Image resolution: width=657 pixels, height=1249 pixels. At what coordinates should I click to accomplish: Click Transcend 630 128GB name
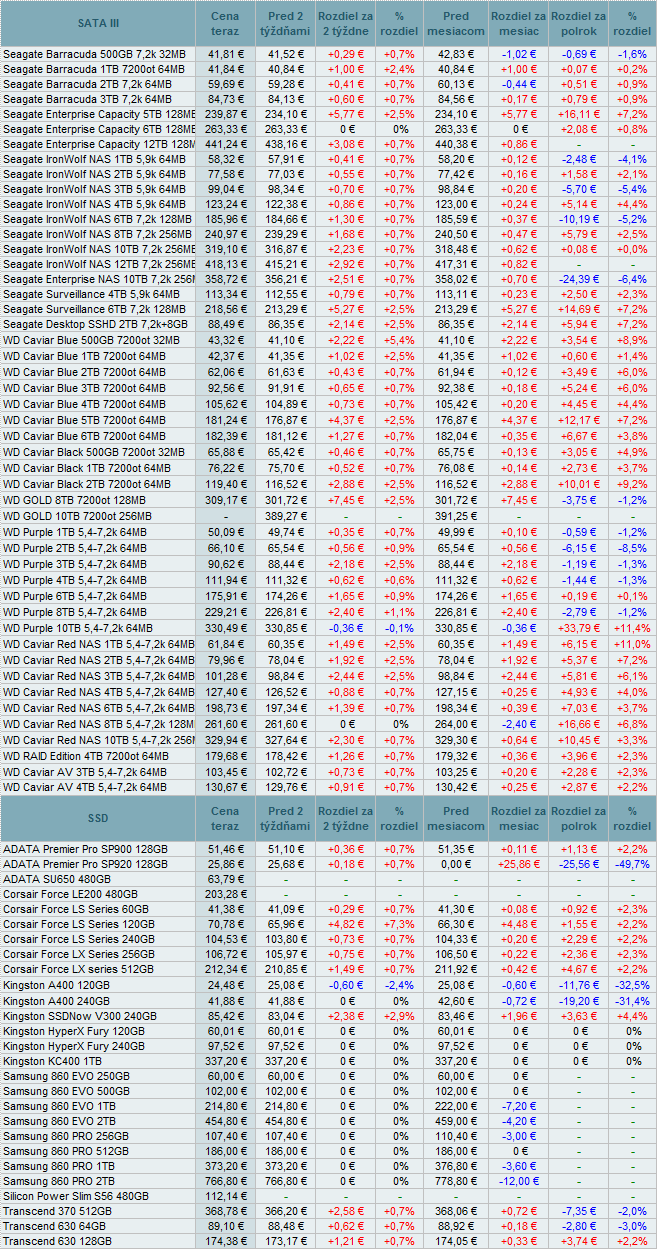point(57,1241)
